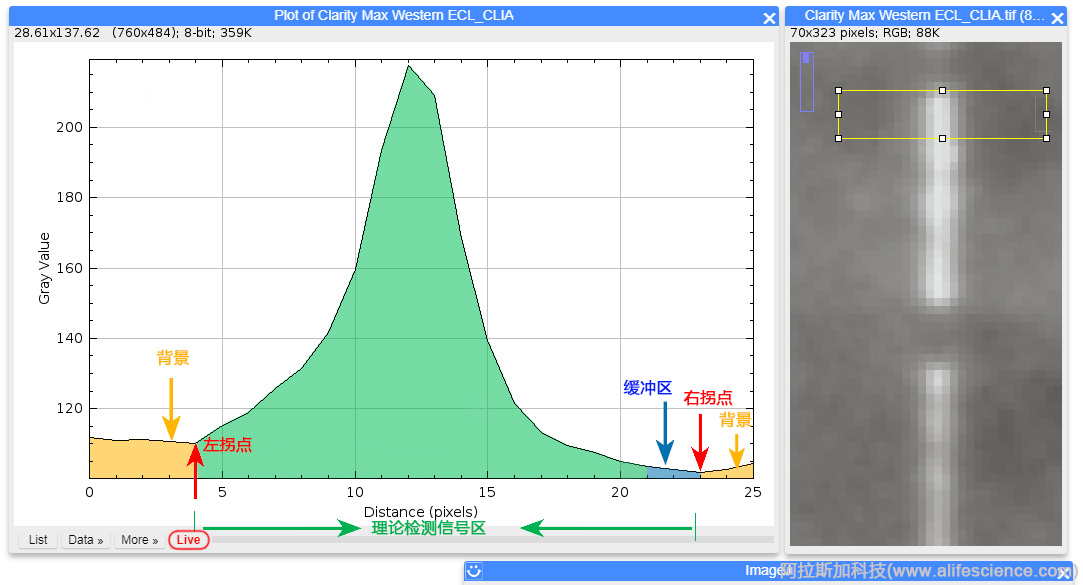Image resolution: width=1083 pixels, height=585 pixels.
Task: Click the top-center handle of the yellow ROI
Action: click(x=941, y=90)
